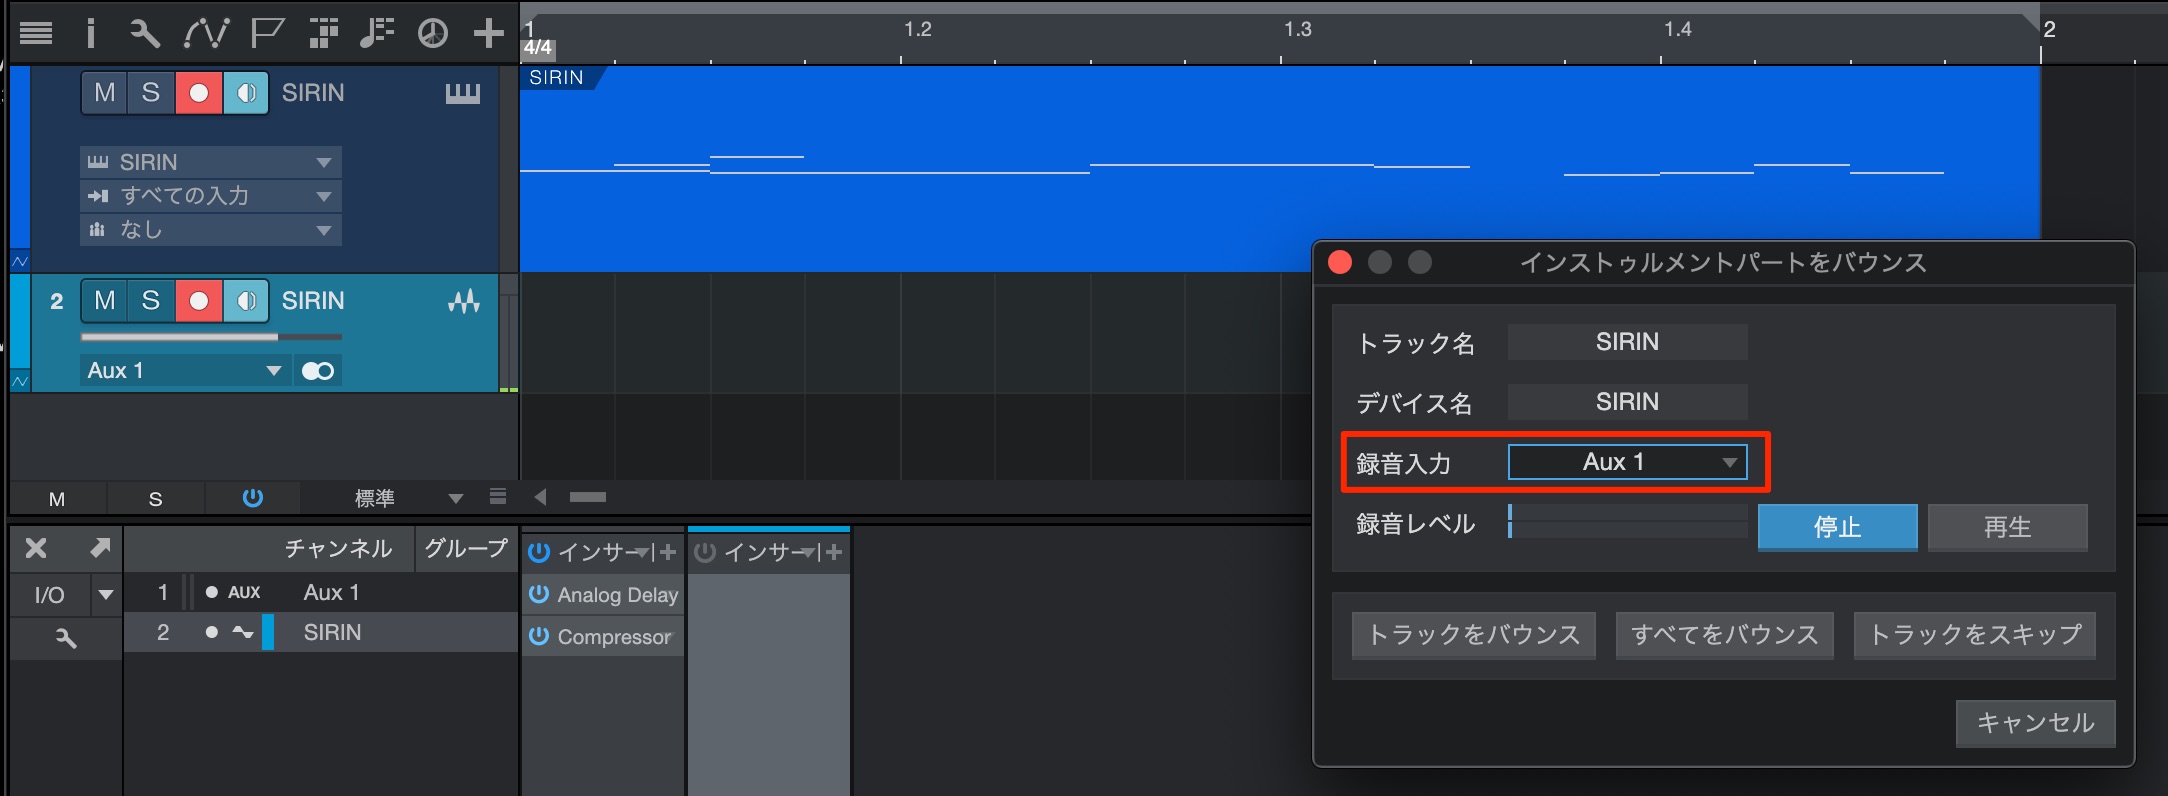Image resolution: width=2168 pixels, height=796 pixels.
Task: Open the marker track flag icon
Action: [x=266, y=33]
